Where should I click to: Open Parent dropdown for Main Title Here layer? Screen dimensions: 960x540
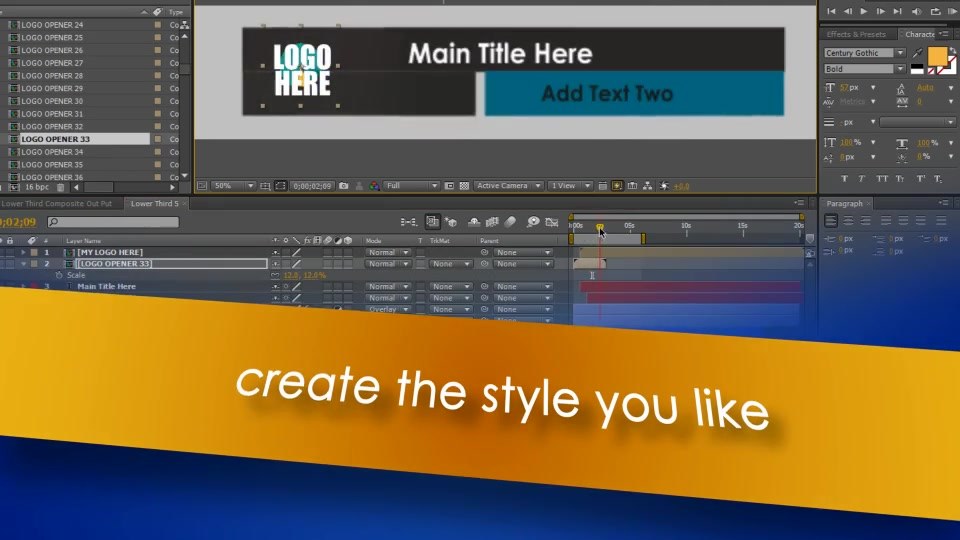pyautogui.click(x=523, y=287)
